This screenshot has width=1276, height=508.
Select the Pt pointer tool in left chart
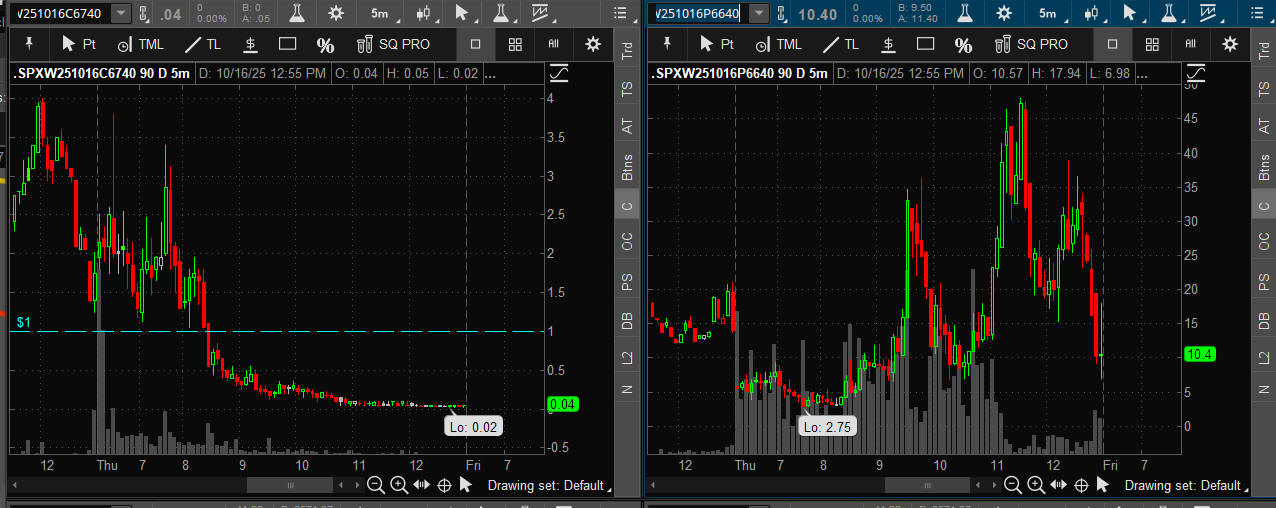79,44
